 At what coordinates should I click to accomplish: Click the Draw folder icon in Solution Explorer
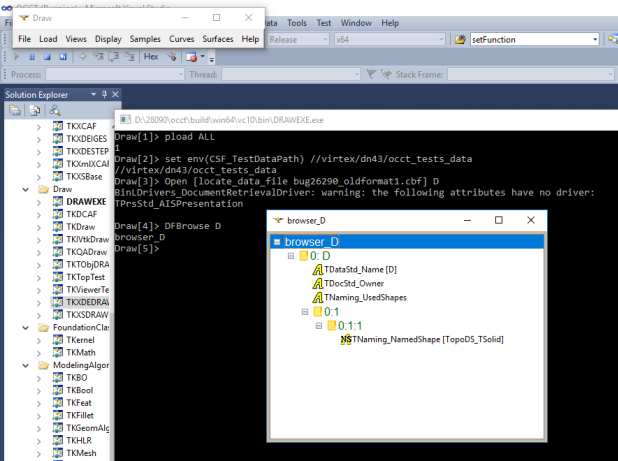pyautogui.click(x=43, y=188)
